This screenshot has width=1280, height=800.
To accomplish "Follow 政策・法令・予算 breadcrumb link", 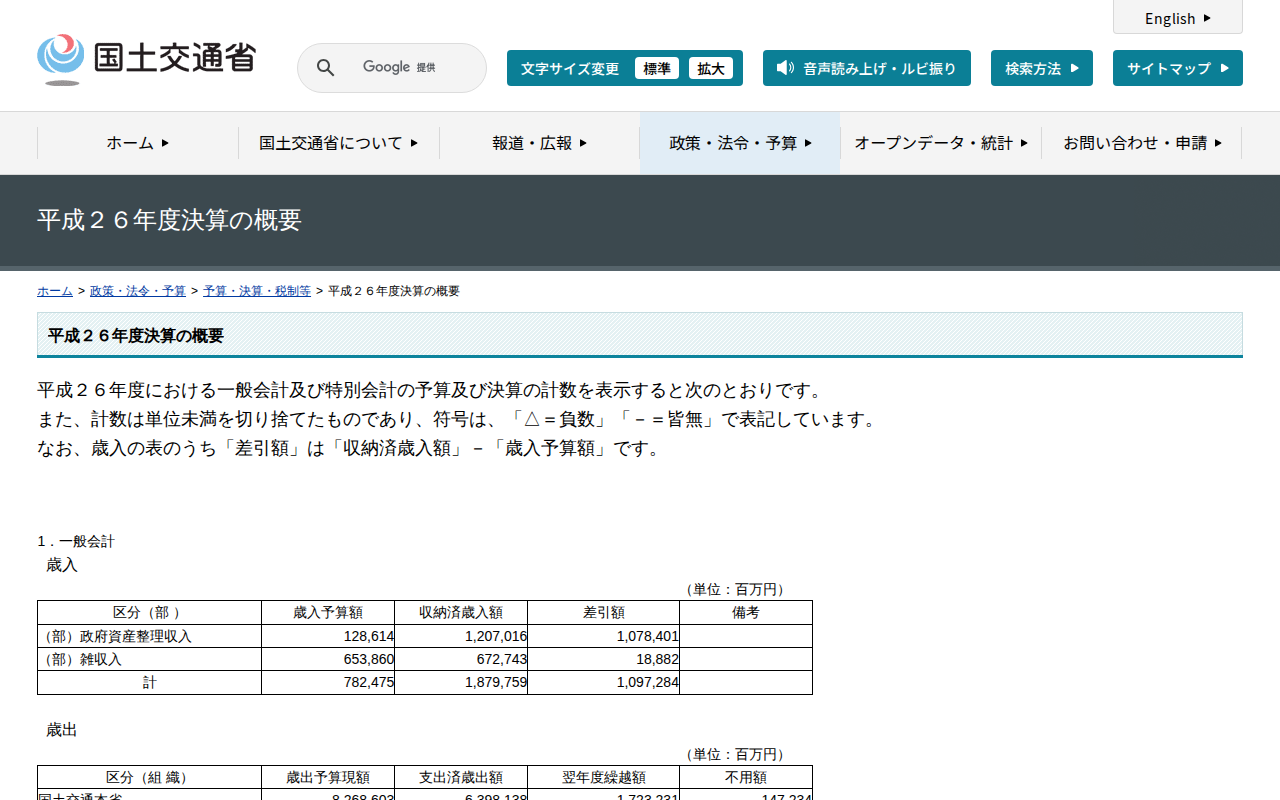I will (138, 291).
